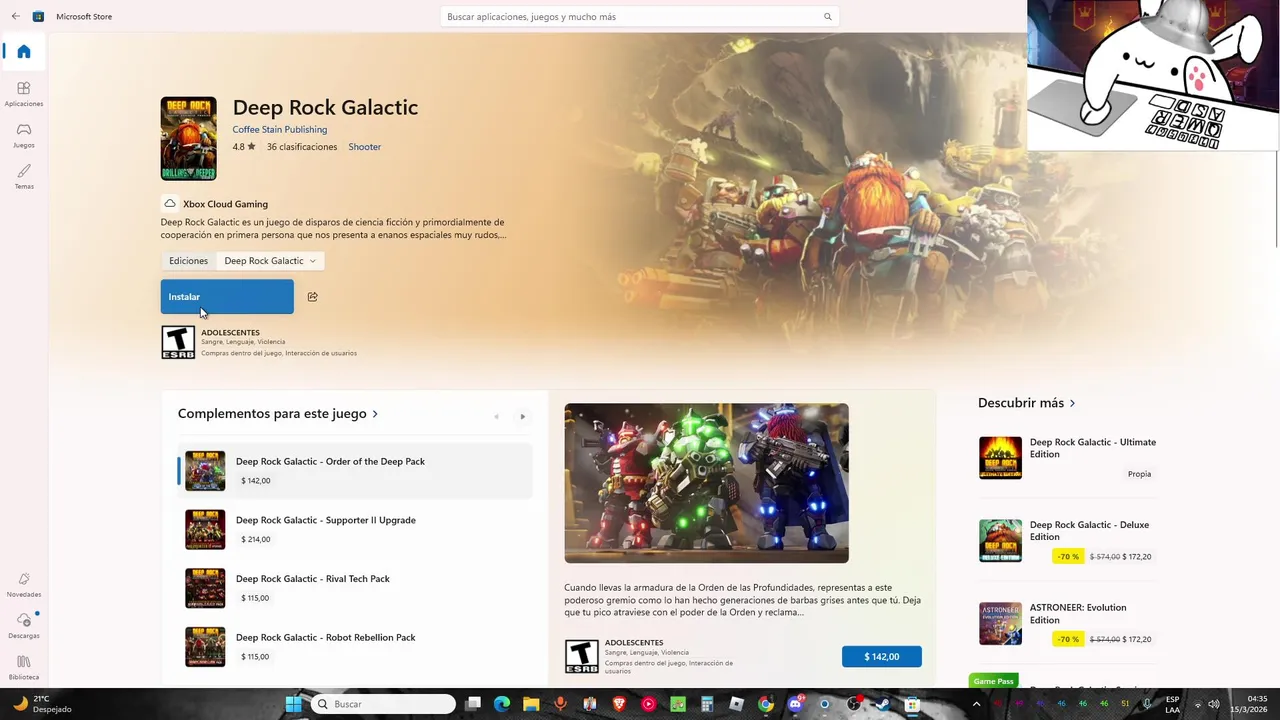Click the search magnifier icon in search box
This screenshot has height=720, width=1280.
click(x=827, y=17)
